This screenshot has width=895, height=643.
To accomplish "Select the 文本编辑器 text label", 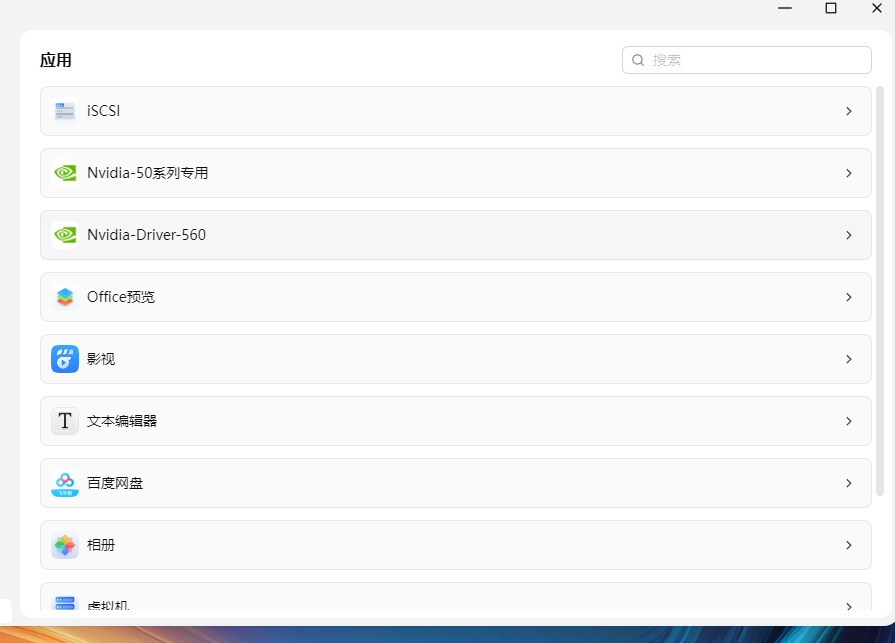I will [x=122, y=421].
